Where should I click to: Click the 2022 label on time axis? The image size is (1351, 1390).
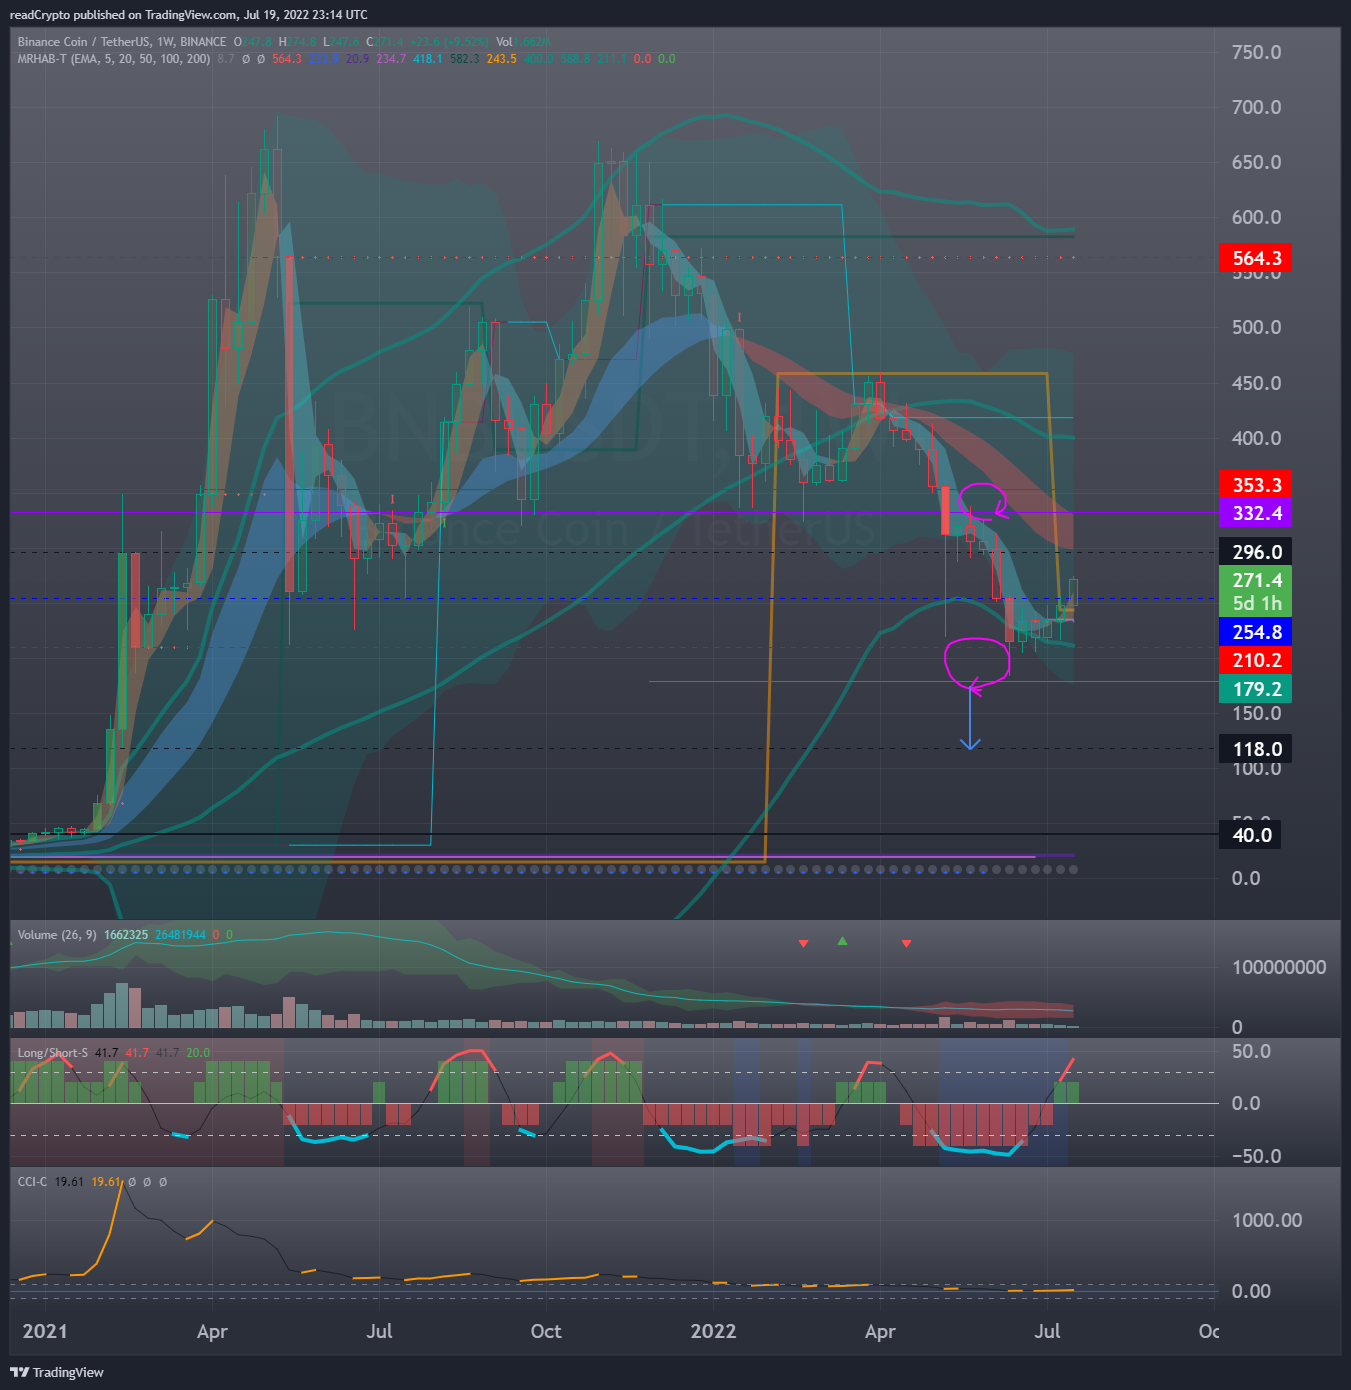coord(713,1331)
